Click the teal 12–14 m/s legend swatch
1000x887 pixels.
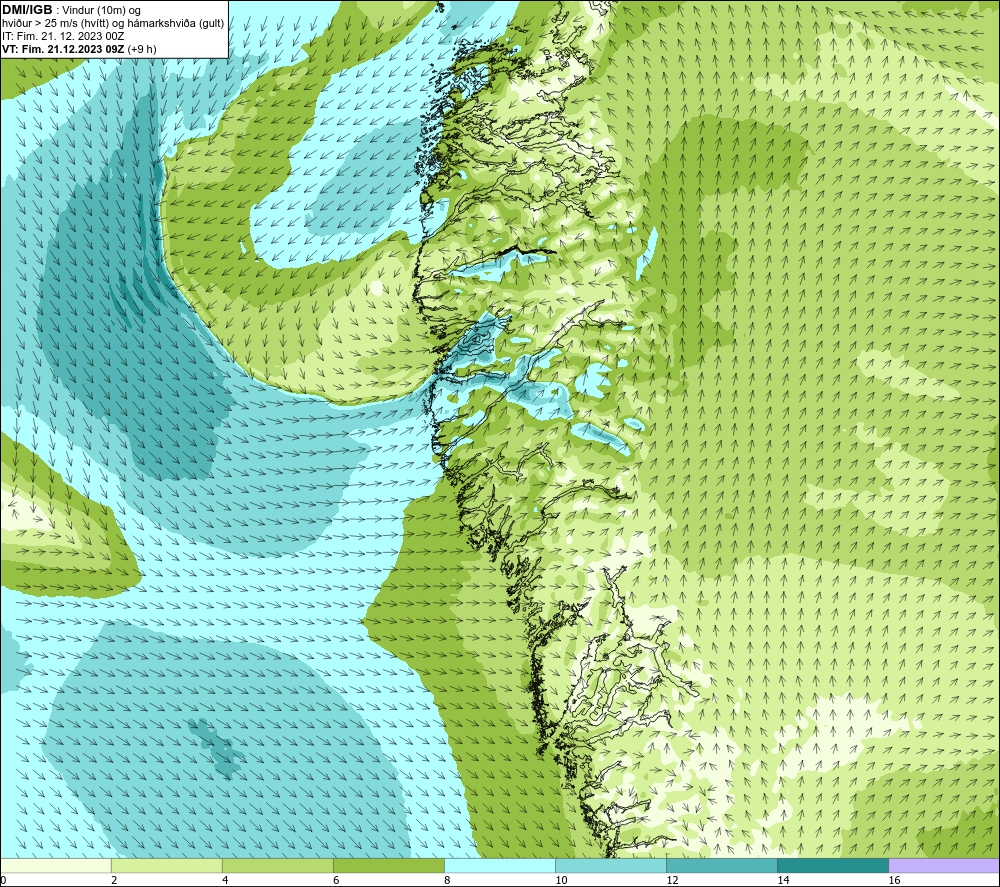[x=722, y=865]
